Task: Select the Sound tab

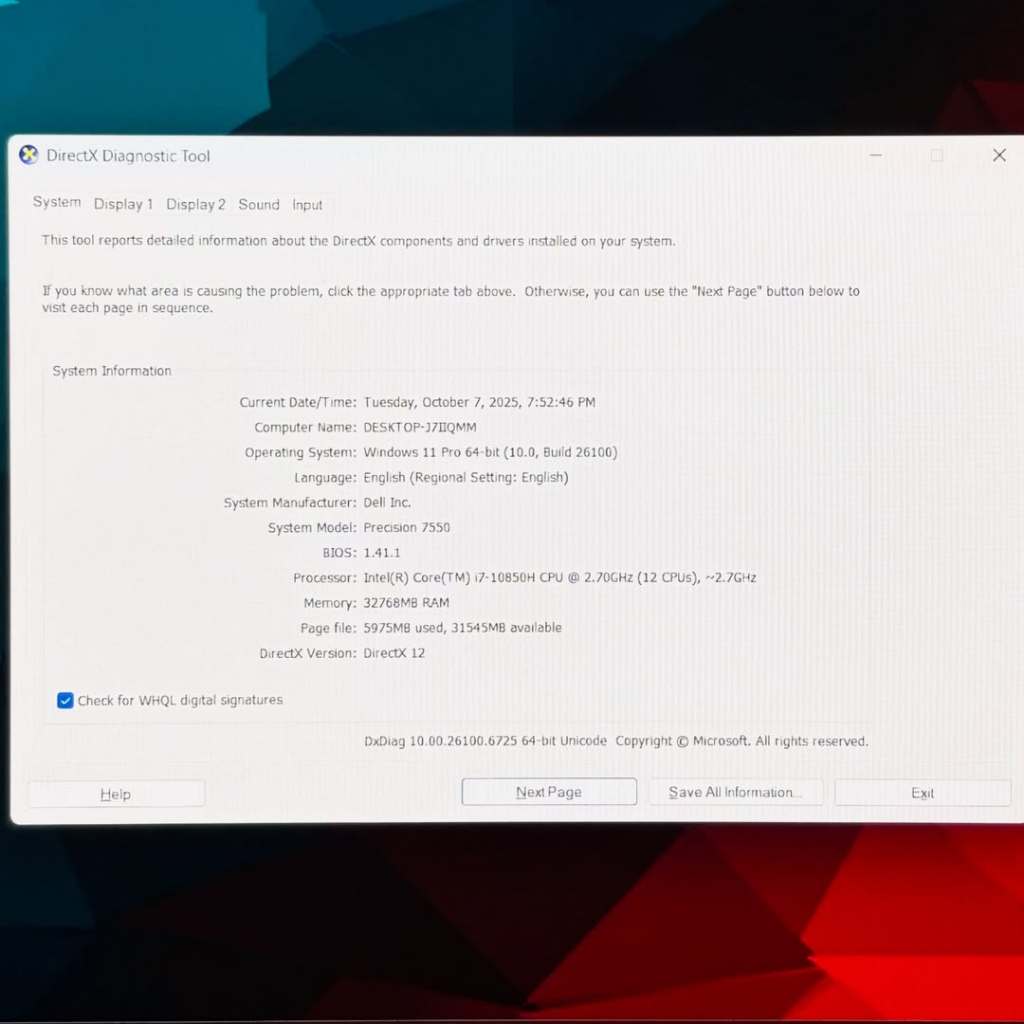Action: pos(259,204)
